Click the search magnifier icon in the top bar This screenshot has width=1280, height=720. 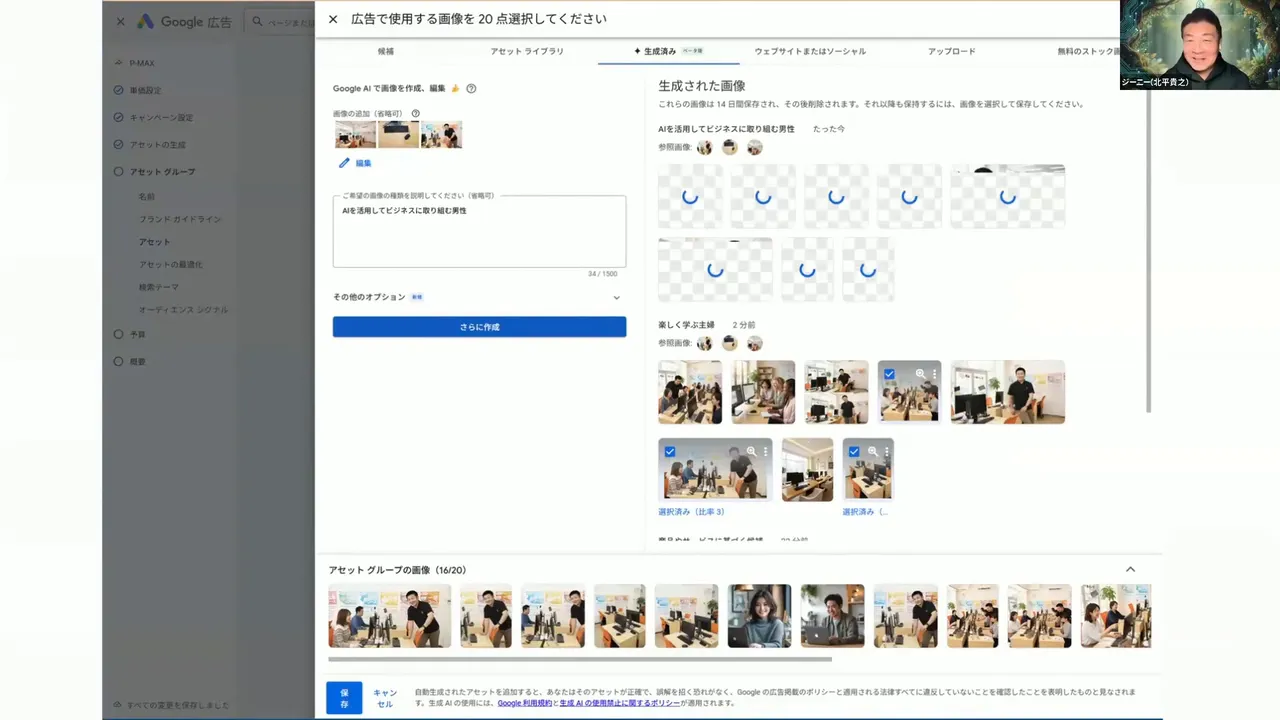pyautogui.click(x=257, y=22)
